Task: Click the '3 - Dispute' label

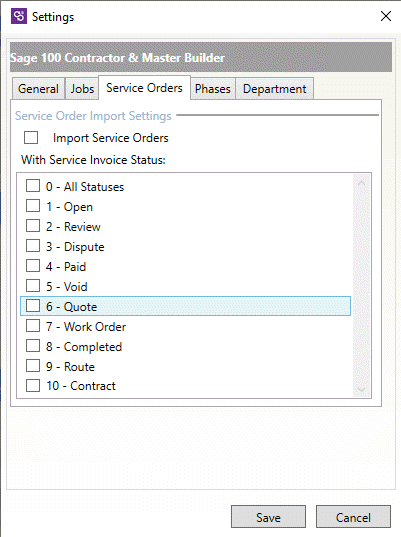Action: (75, 247)
